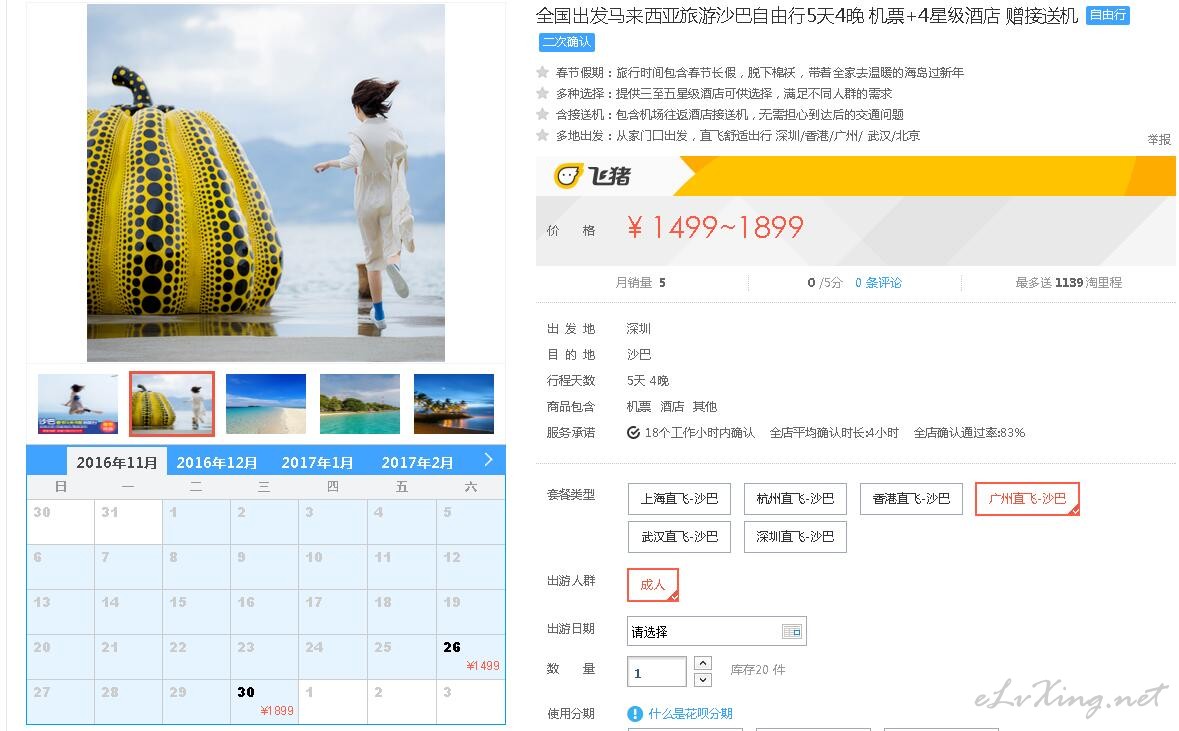Click the 举报 report link
1179x731 pixels.
1159,140
